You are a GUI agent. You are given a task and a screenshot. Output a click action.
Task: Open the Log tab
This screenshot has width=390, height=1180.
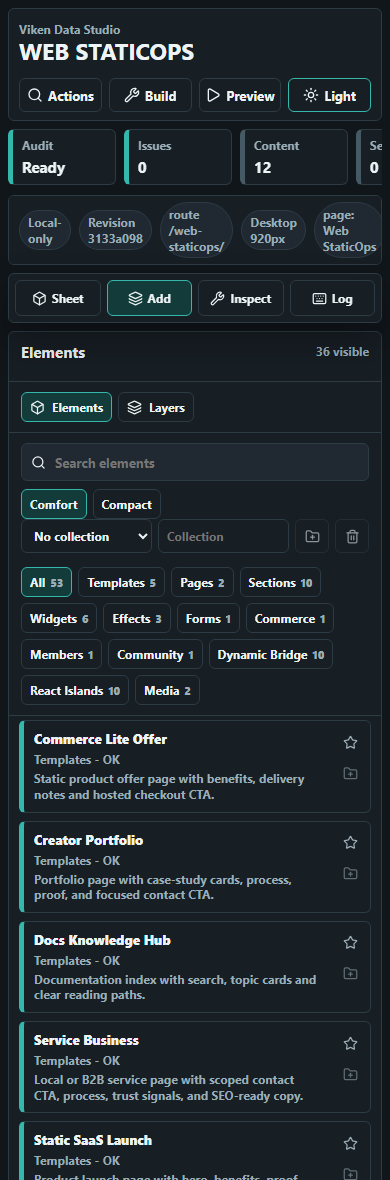332,299
